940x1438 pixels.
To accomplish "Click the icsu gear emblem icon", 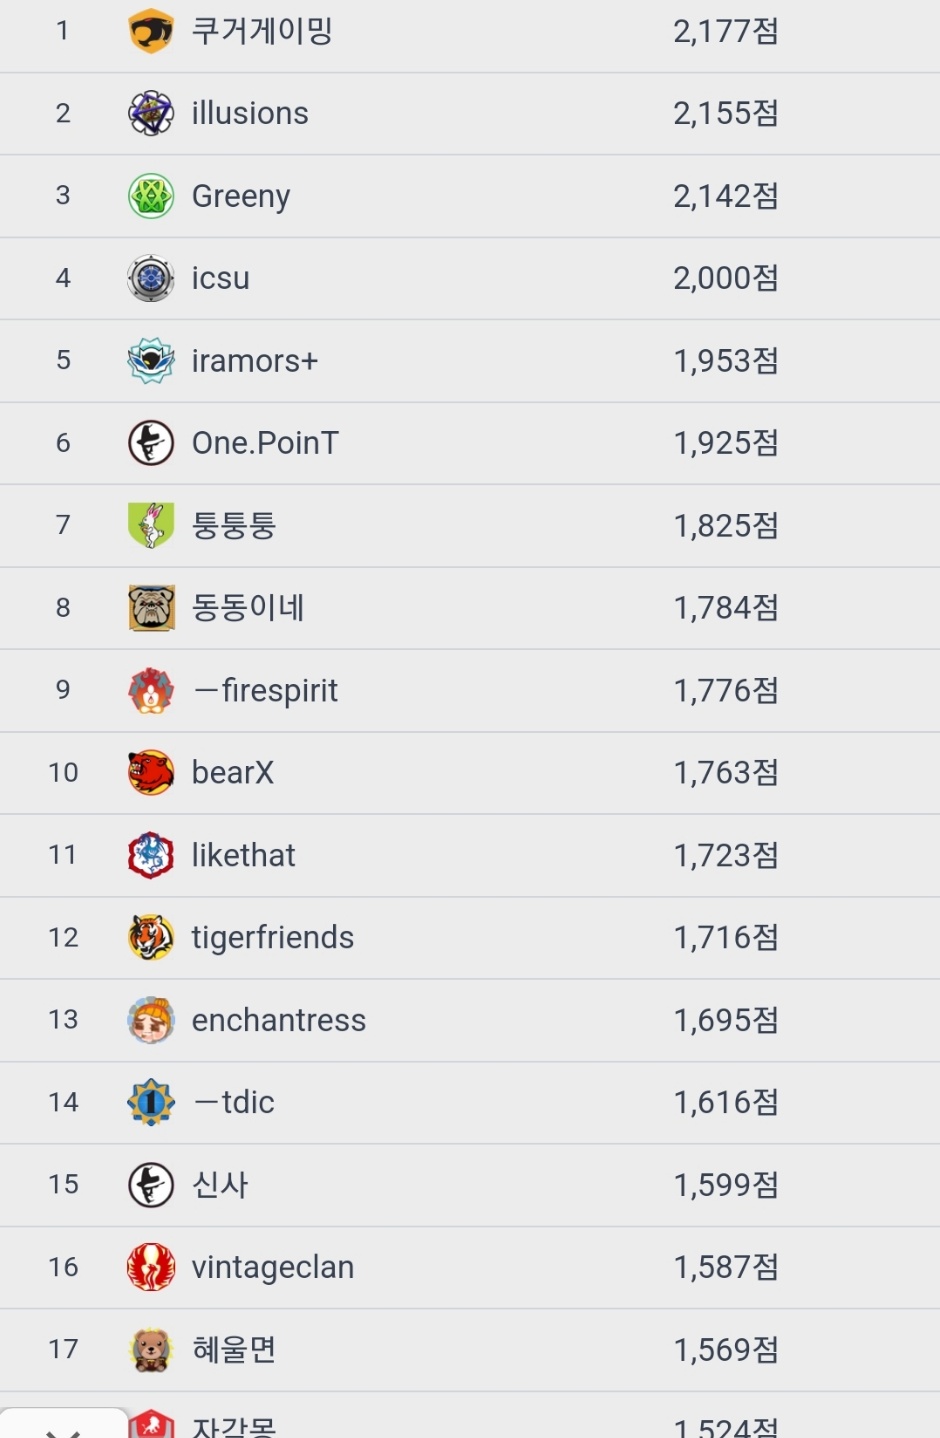I will coord(151,278).
